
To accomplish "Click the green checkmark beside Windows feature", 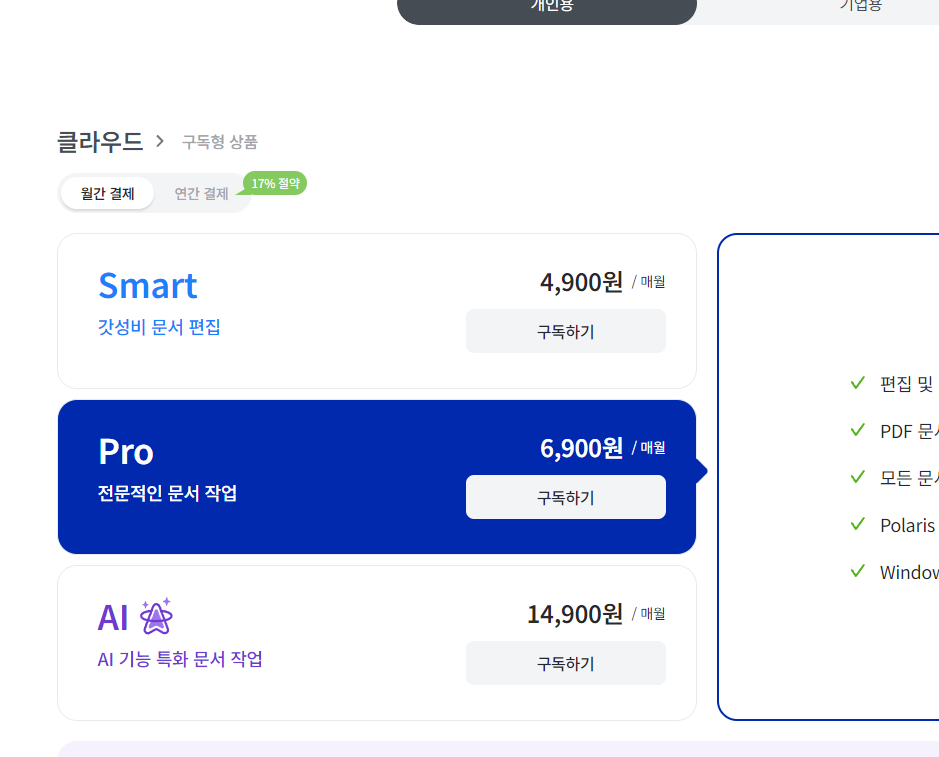I will [x=857, y=571].
